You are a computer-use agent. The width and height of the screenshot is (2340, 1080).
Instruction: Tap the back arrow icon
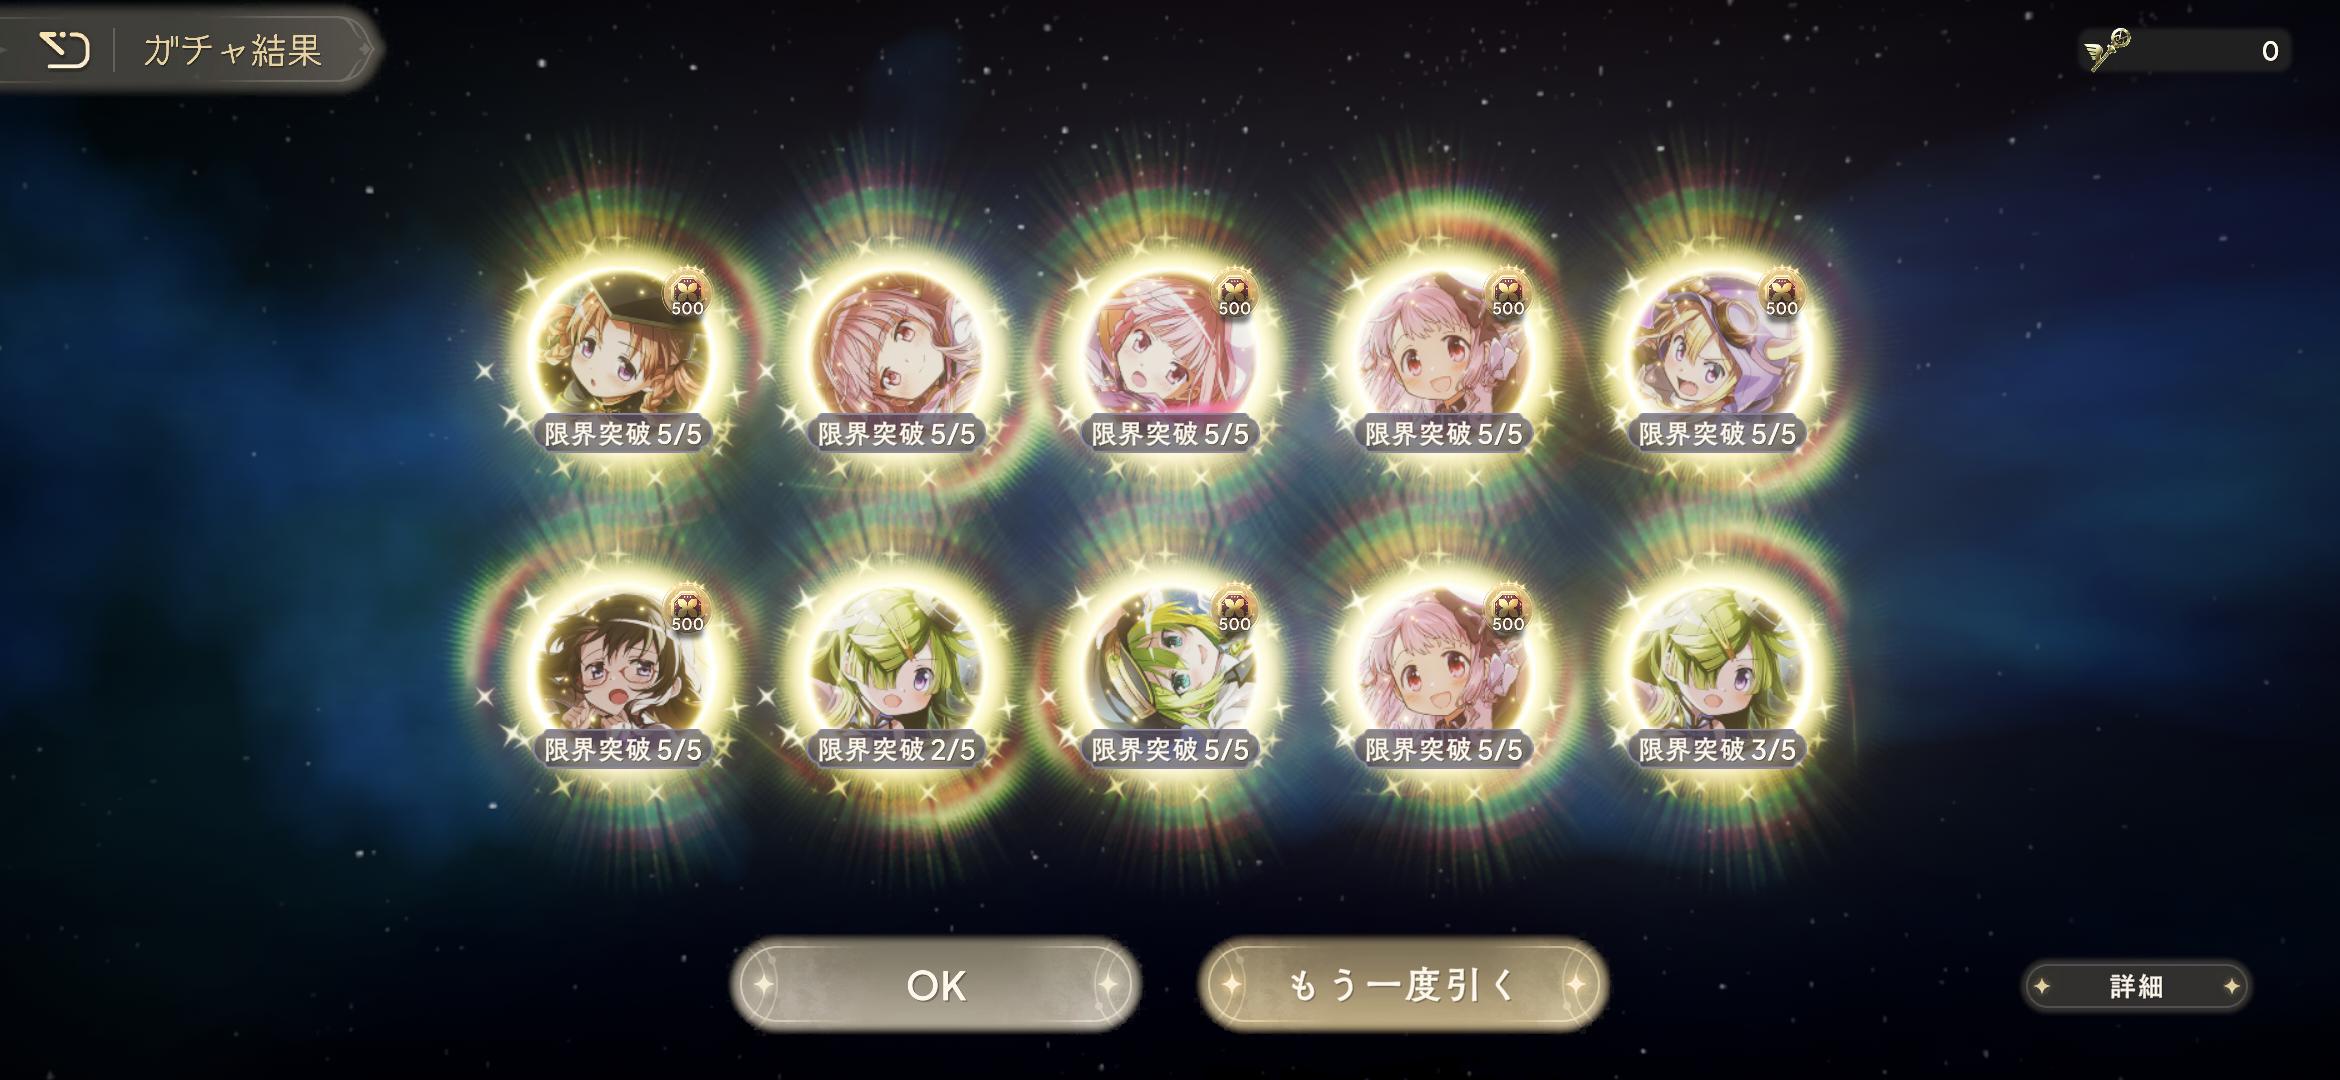pos(65,50)
